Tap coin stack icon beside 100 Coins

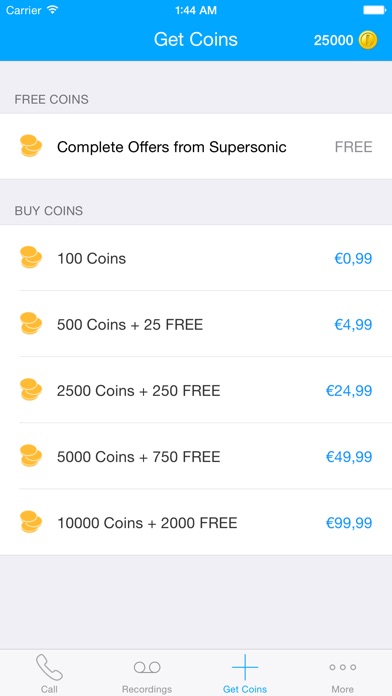click(x=31, y=257)
